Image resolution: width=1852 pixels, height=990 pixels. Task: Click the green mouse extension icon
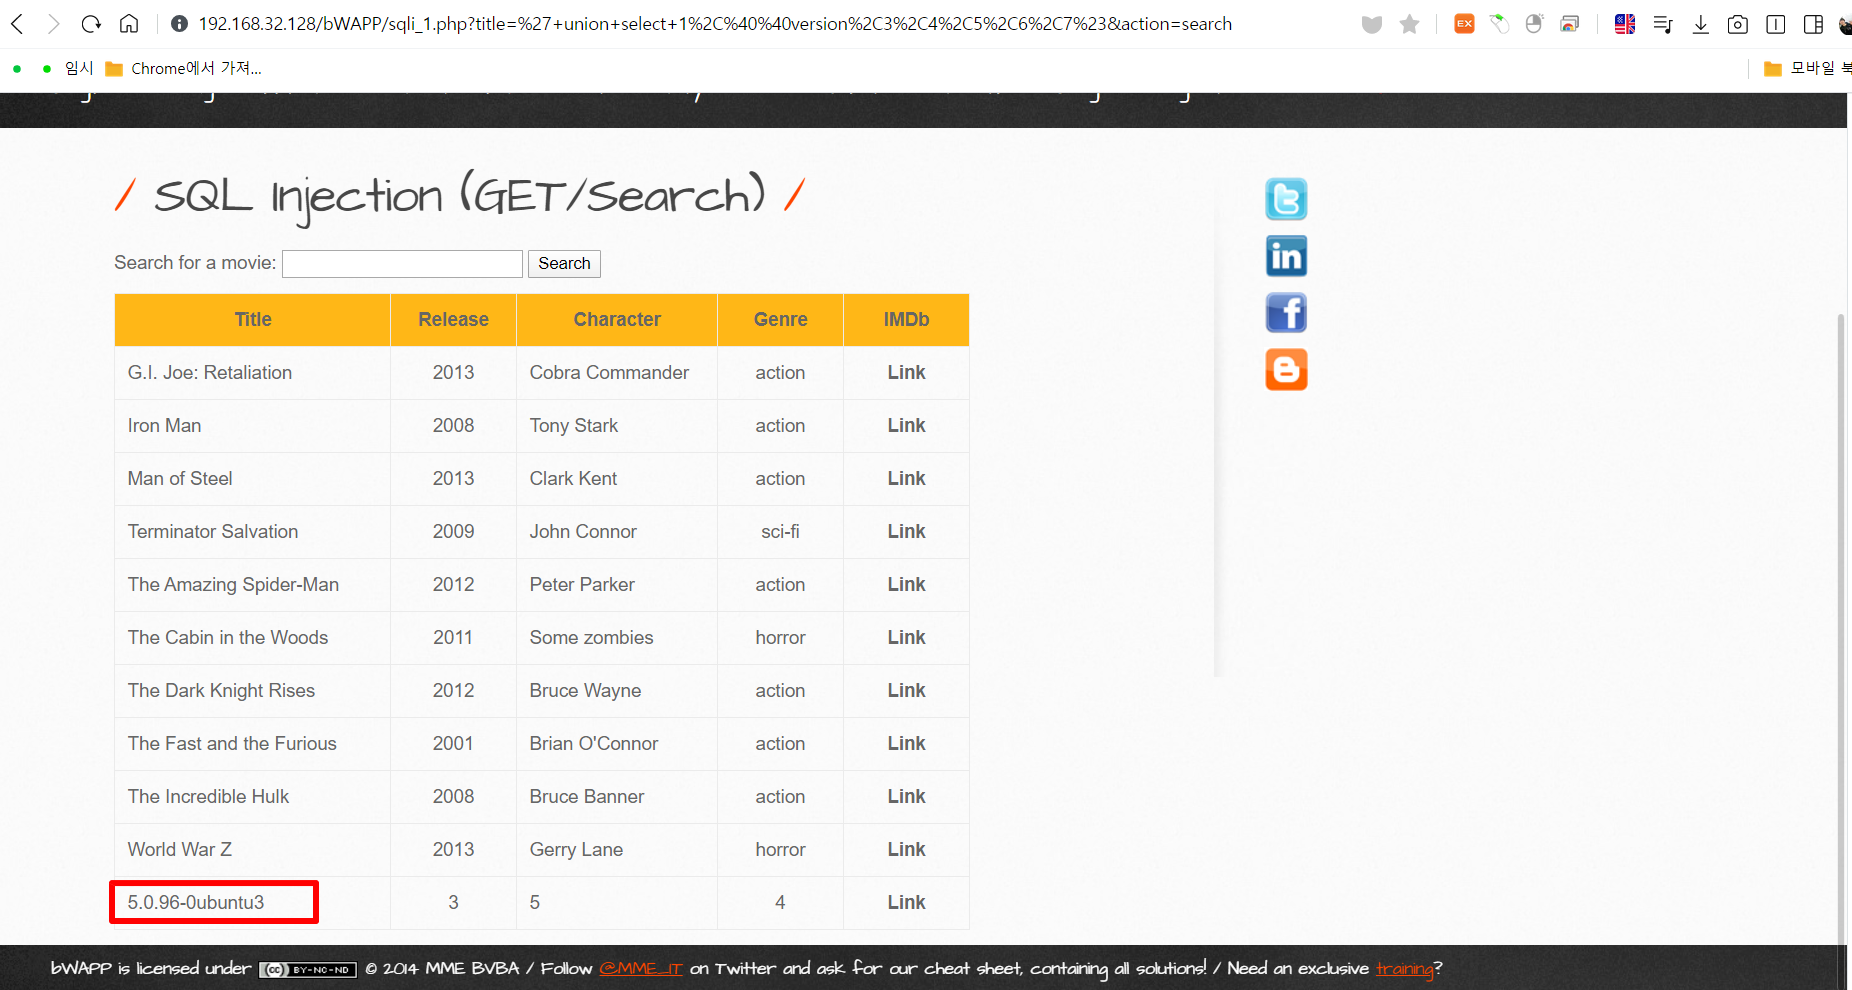[1499, 24]
